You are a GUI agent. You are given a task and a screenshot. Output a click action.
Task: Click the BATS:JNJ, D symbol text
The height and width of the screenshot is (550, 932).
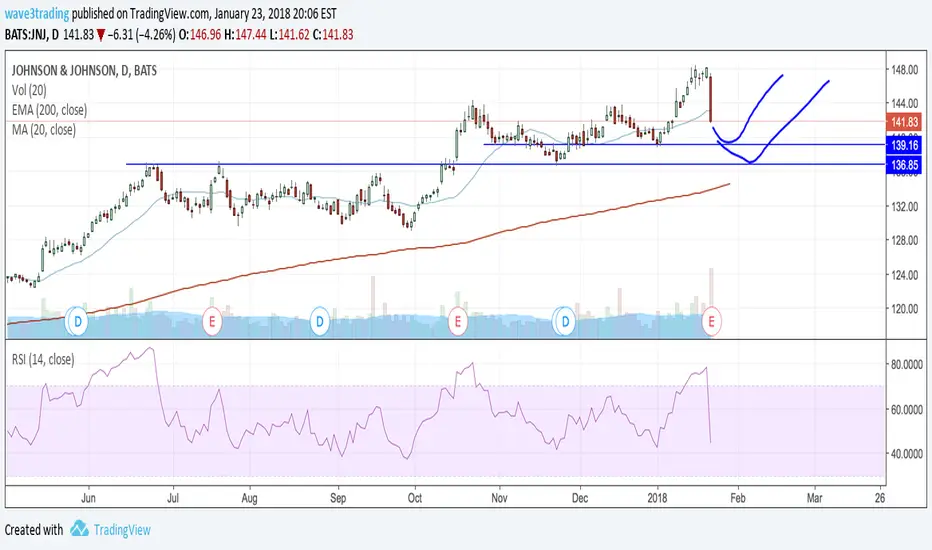[32, 34]
